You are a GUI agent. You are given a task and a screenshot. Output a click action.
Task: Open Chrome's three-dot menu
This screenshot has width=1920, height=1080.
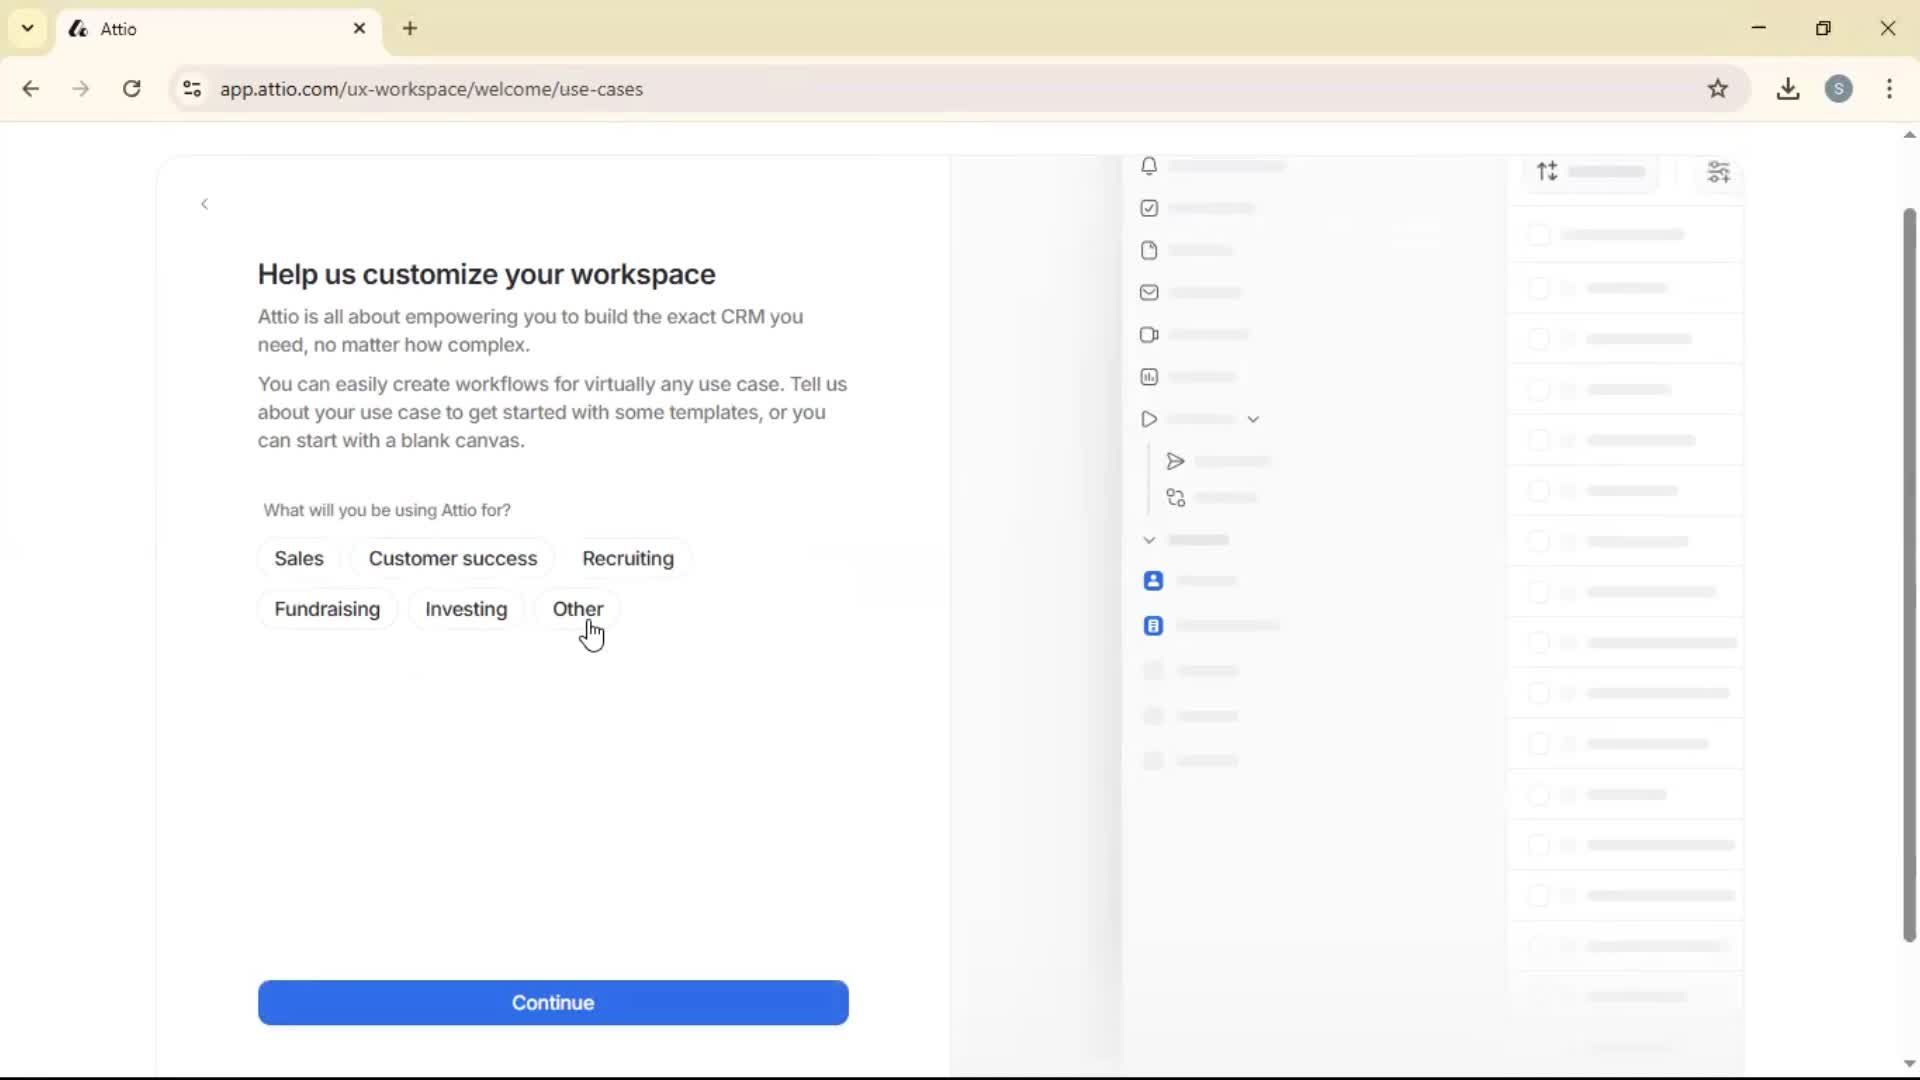coord(1890,89)
